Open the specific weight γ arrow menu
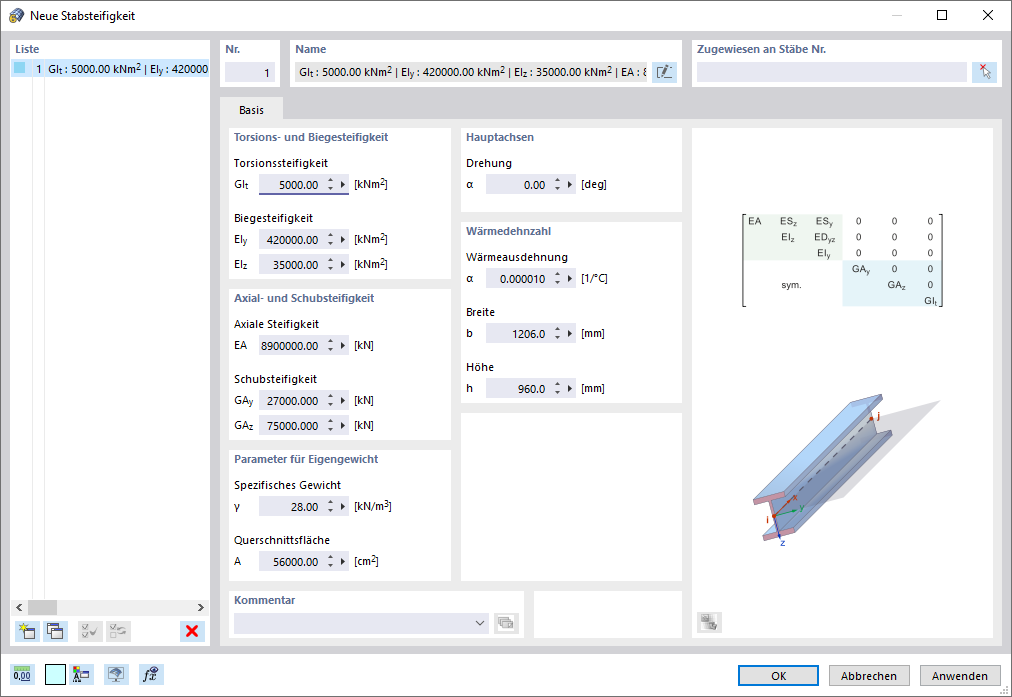The image size is (1012, 697). click(x=343, y=507)
